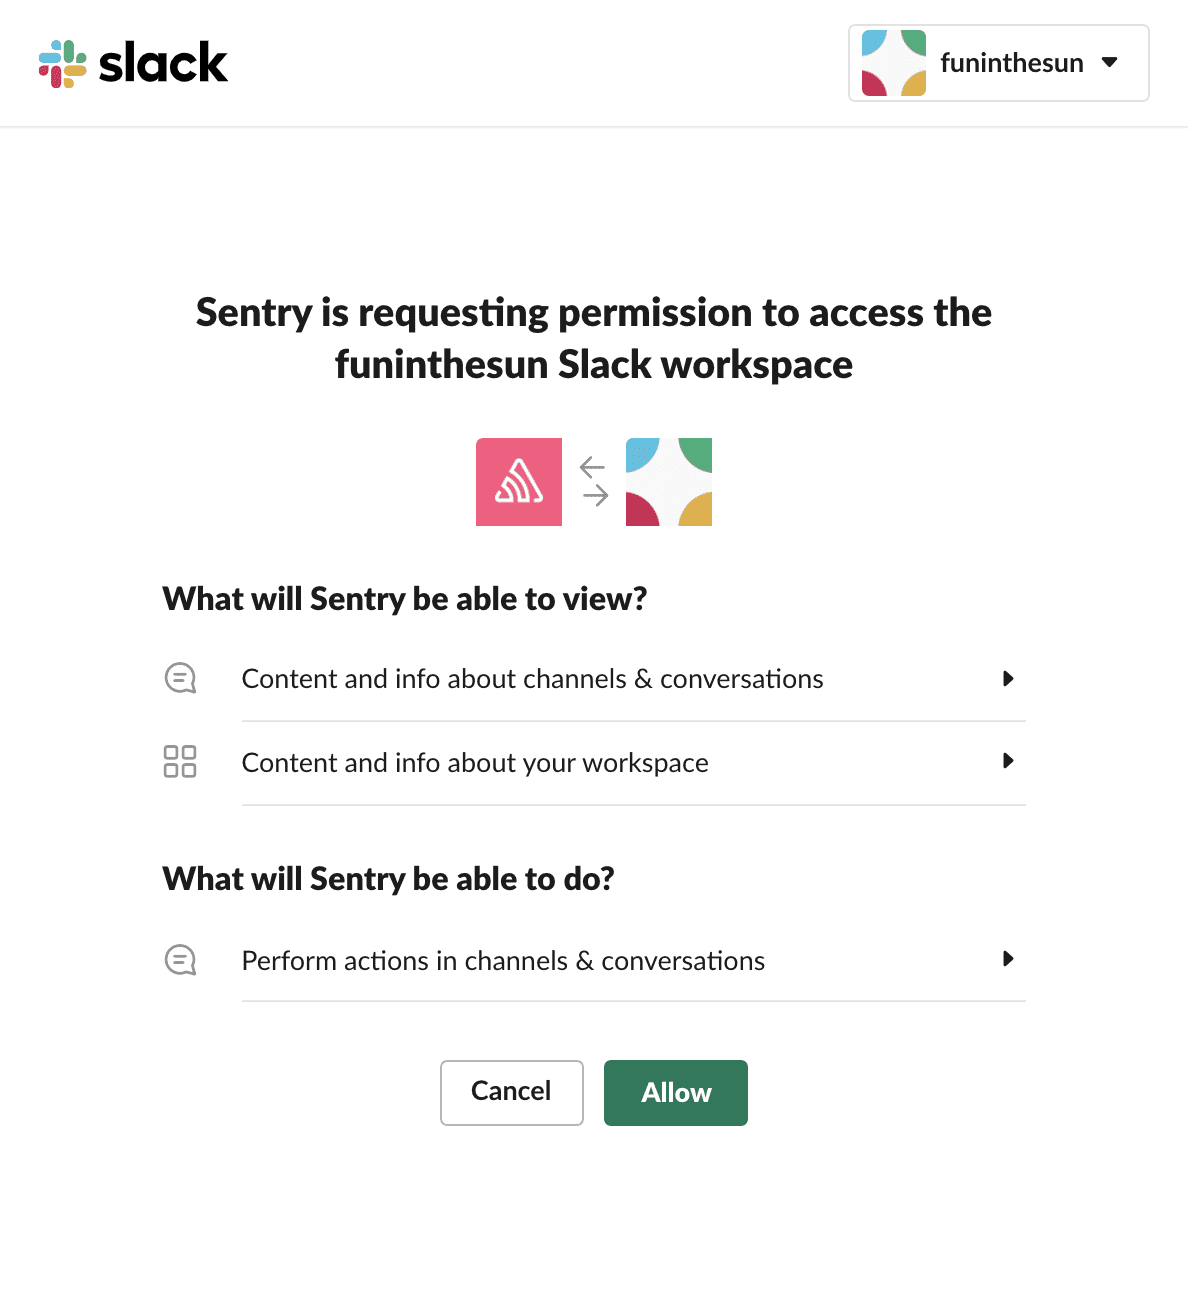Expand the Content and info about your workspace permission

coord(1008,761)
